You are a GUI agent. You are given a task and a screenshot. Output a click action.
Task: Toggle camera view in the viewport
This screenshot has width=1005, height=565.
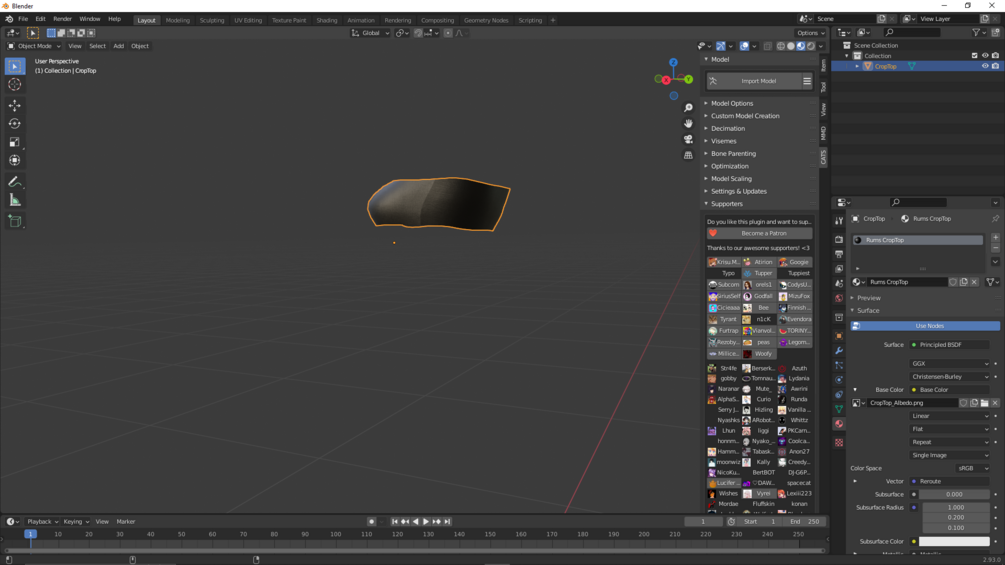pyautogui.click(x=688, y=139)
